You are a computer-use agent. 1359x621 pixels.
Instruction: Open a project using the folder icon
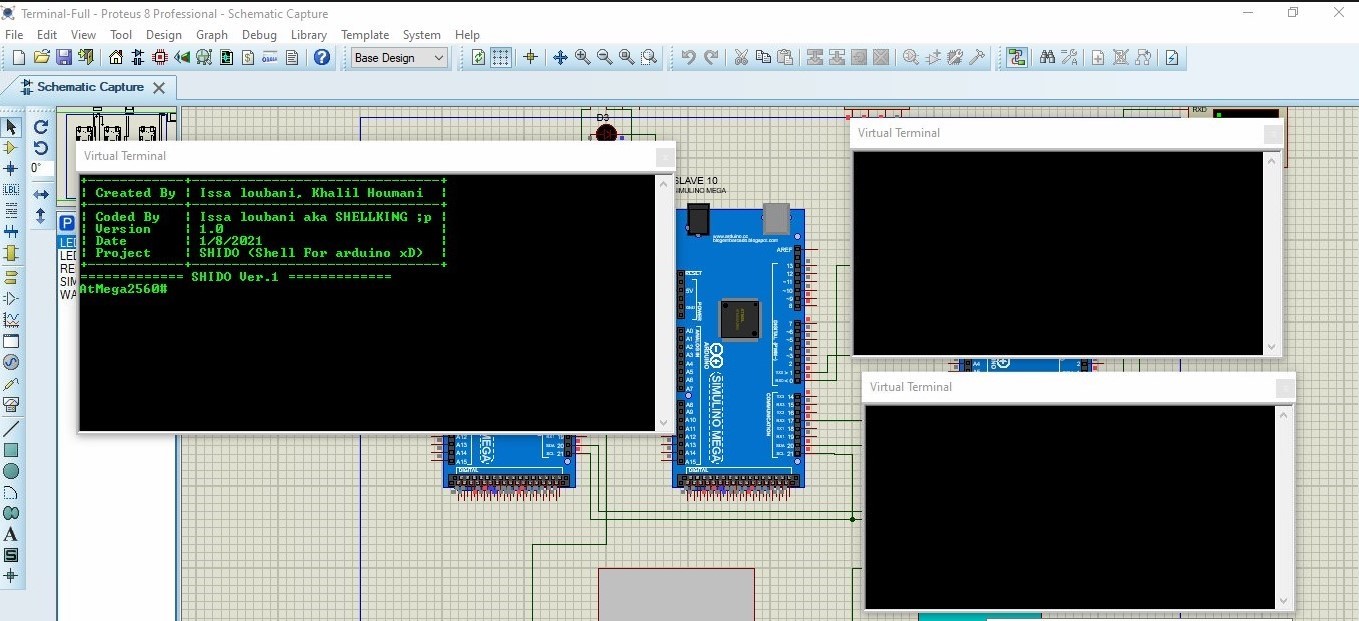tap(41, 58)
